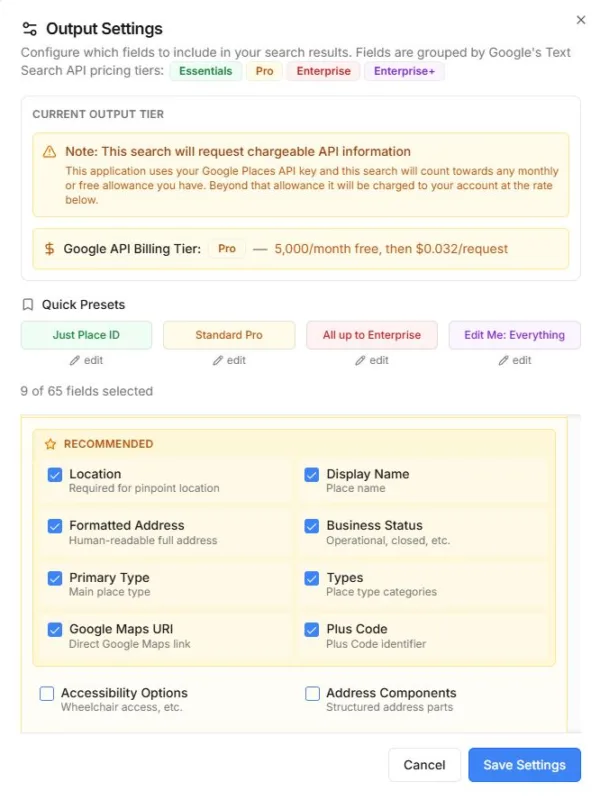This screenshot has height=800, width=600.
Task: Toggle the Google Maps URI checkbox
Action: point(55,630)
